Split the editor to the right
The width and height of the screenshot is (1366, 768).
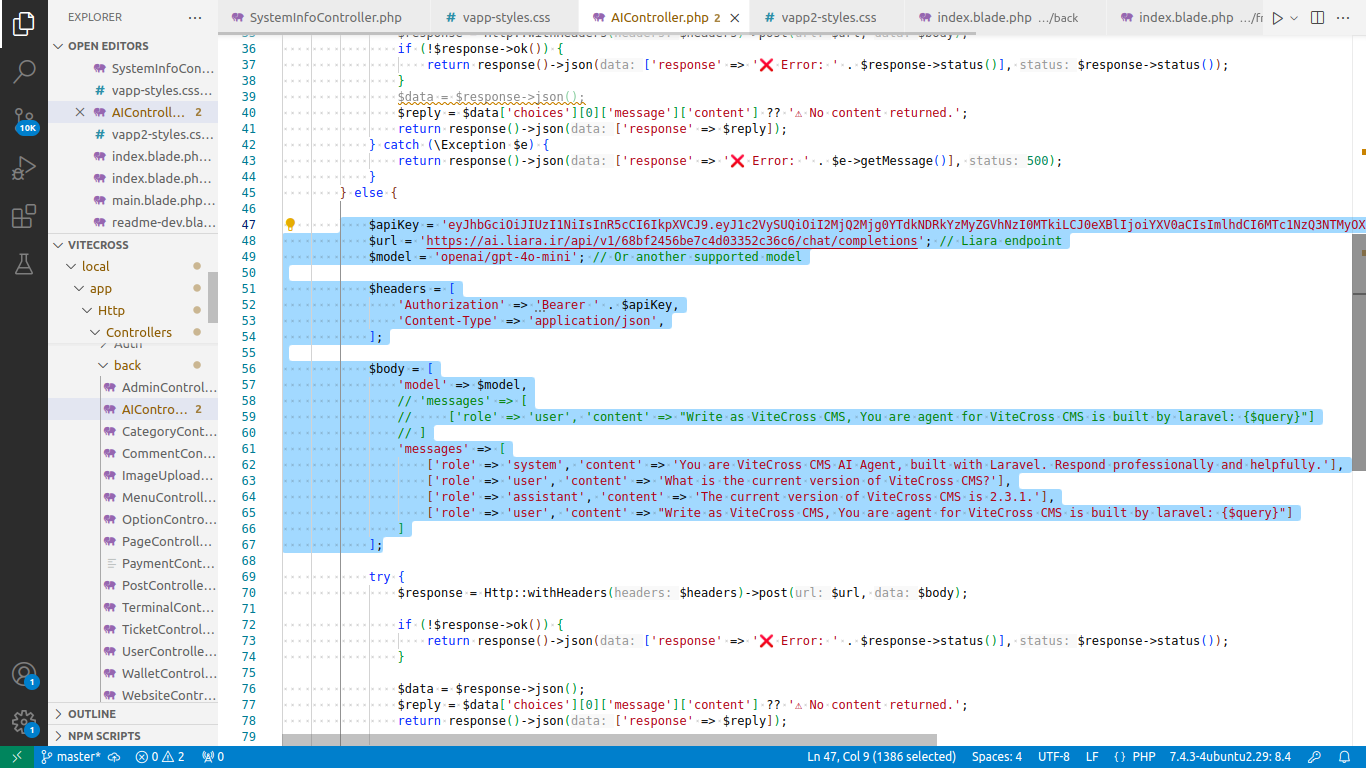click(x=1317, y=18)
